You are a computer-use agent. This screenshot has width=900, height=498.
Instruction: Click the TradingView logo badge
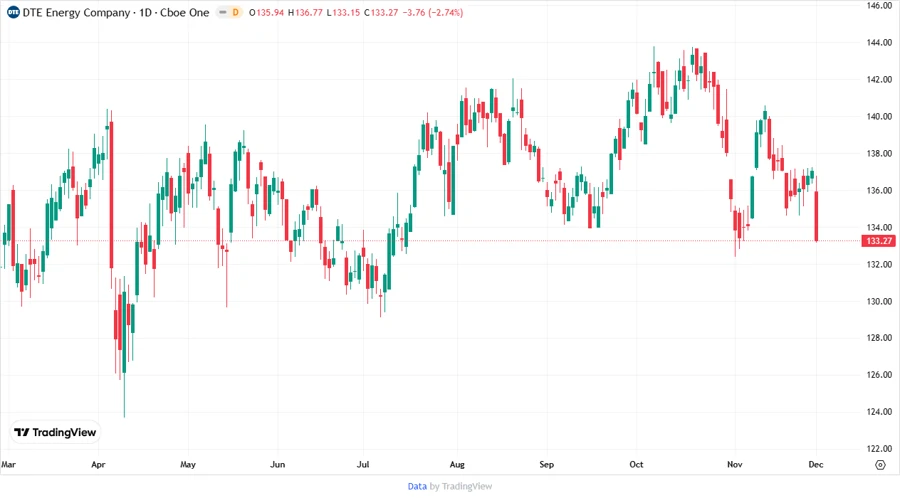point(55,432)
